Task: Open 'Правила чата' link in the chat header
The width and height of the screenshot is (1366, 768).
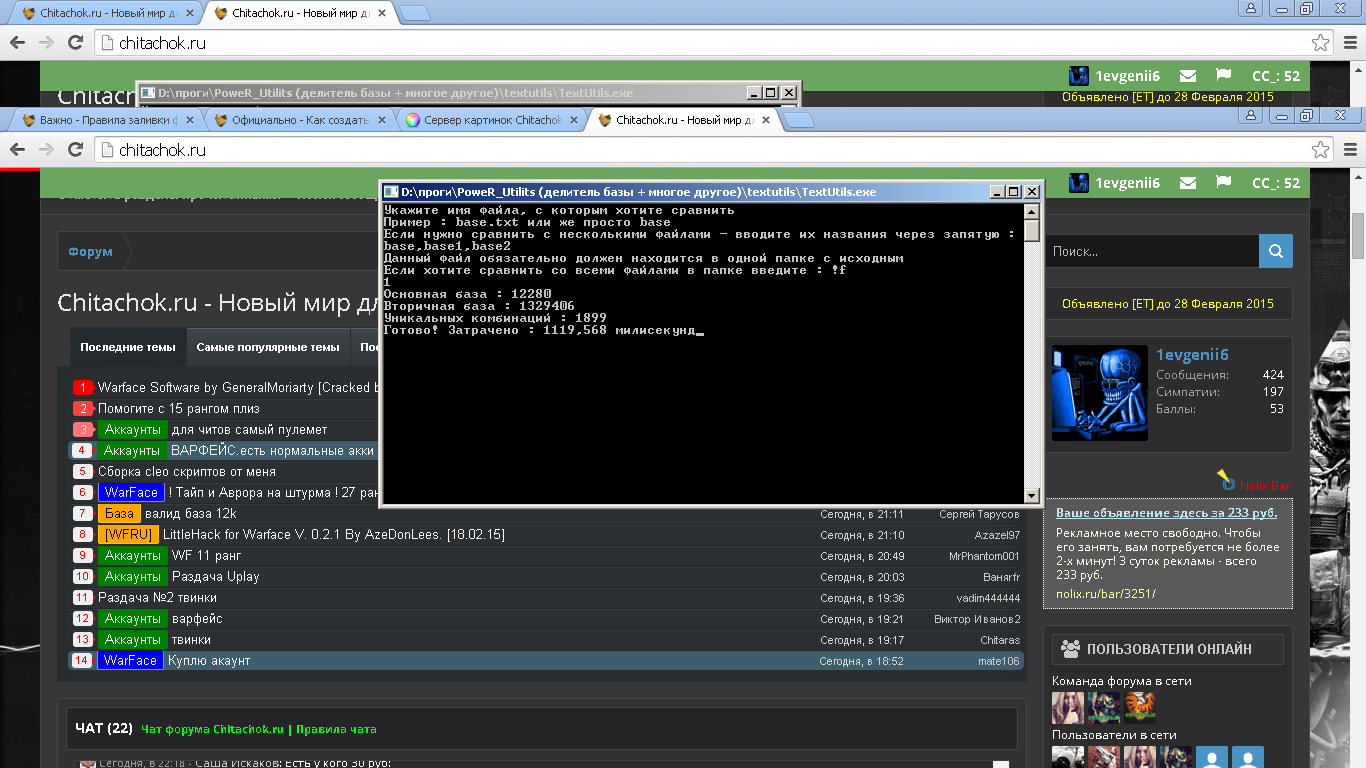Action: (336, 729)
